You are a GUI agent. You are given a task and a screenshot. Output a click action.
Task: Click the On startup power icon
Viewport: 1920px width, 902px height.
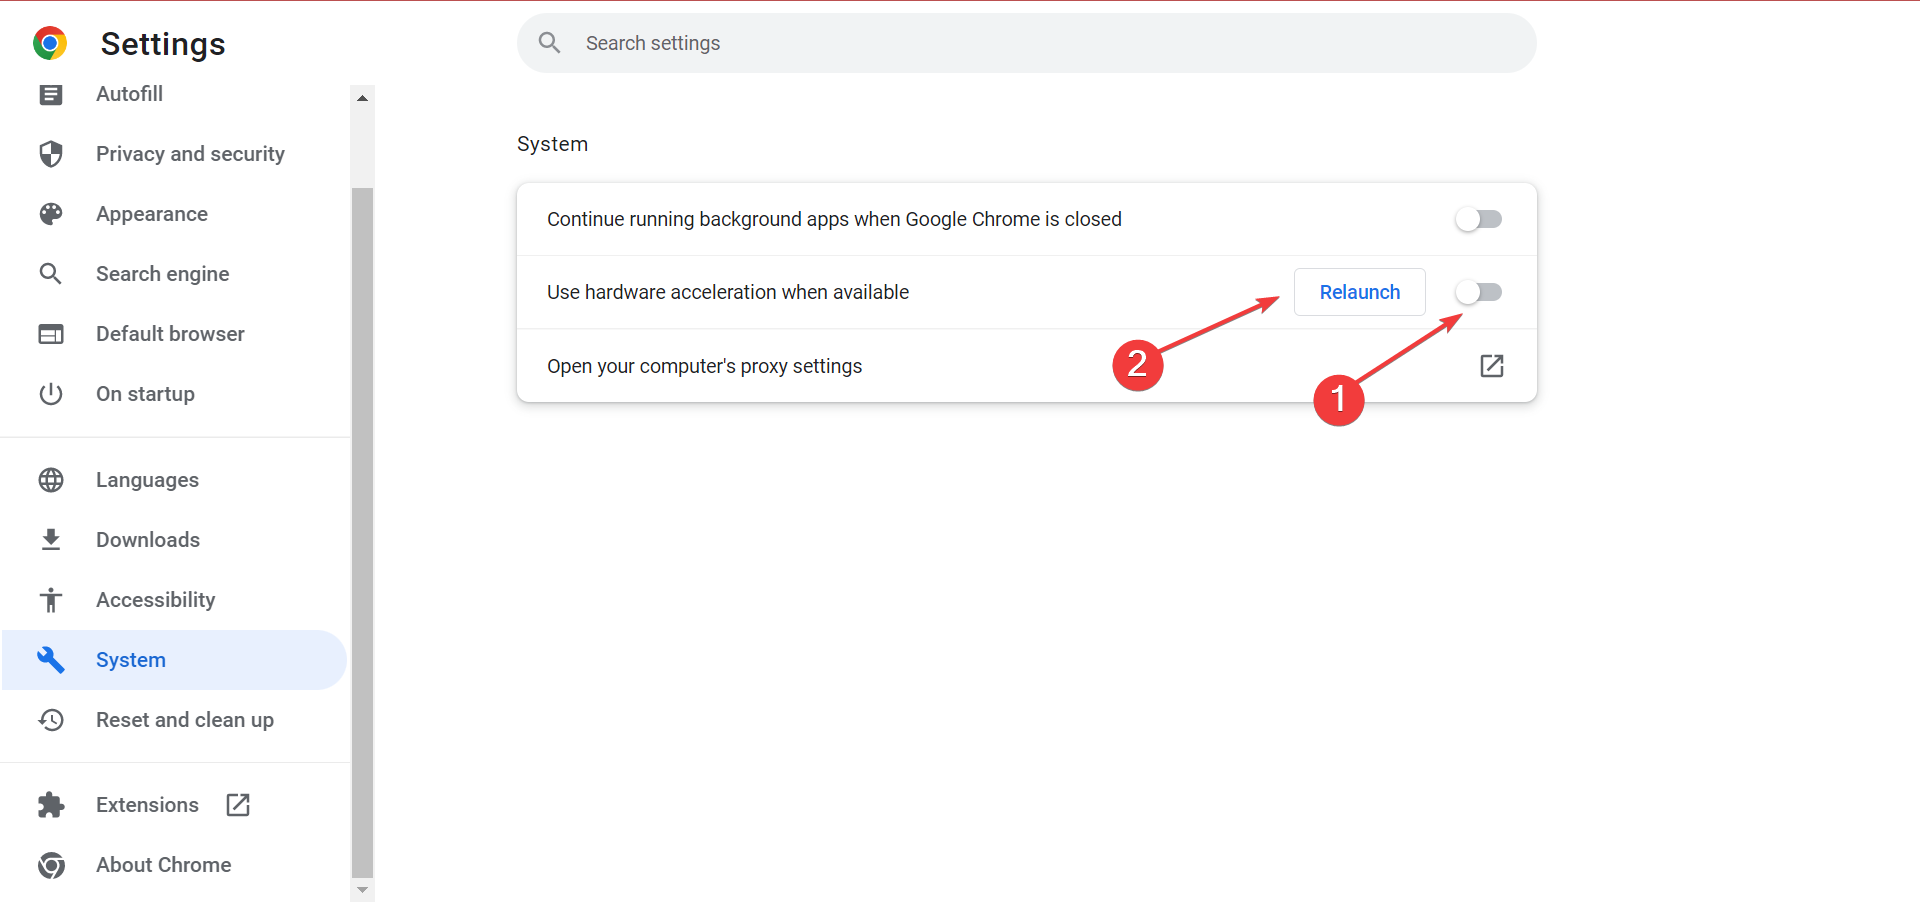click(x=51, y=394)
